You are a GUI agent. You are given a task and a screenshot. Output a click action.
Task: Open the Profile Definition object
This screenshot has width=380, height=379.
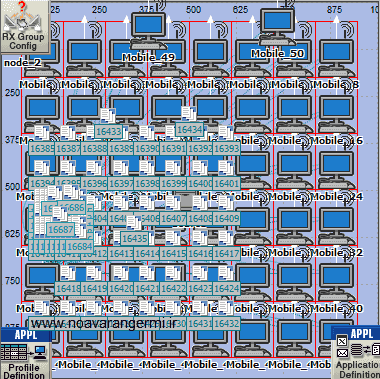coord(25,353)
